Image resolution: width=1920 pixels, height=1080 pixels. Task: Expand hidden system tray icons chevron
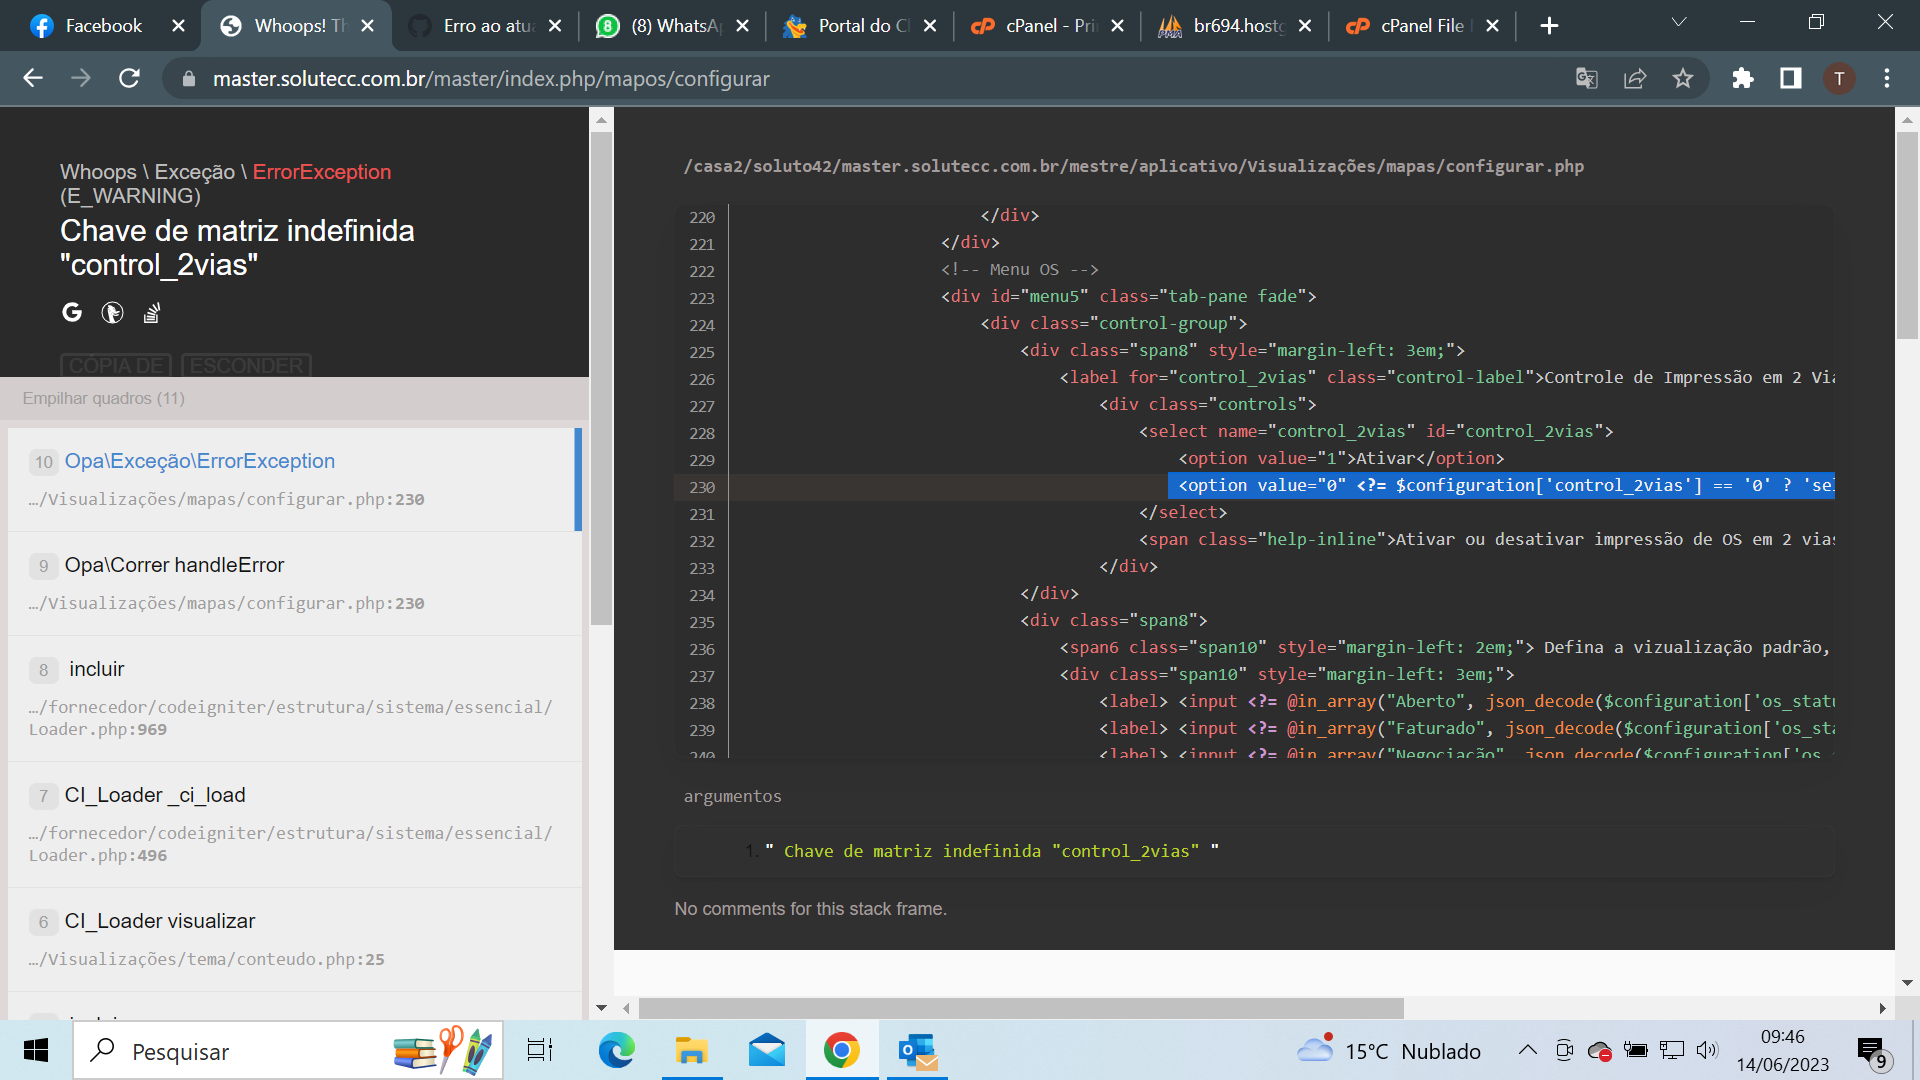(1528, 1051)
